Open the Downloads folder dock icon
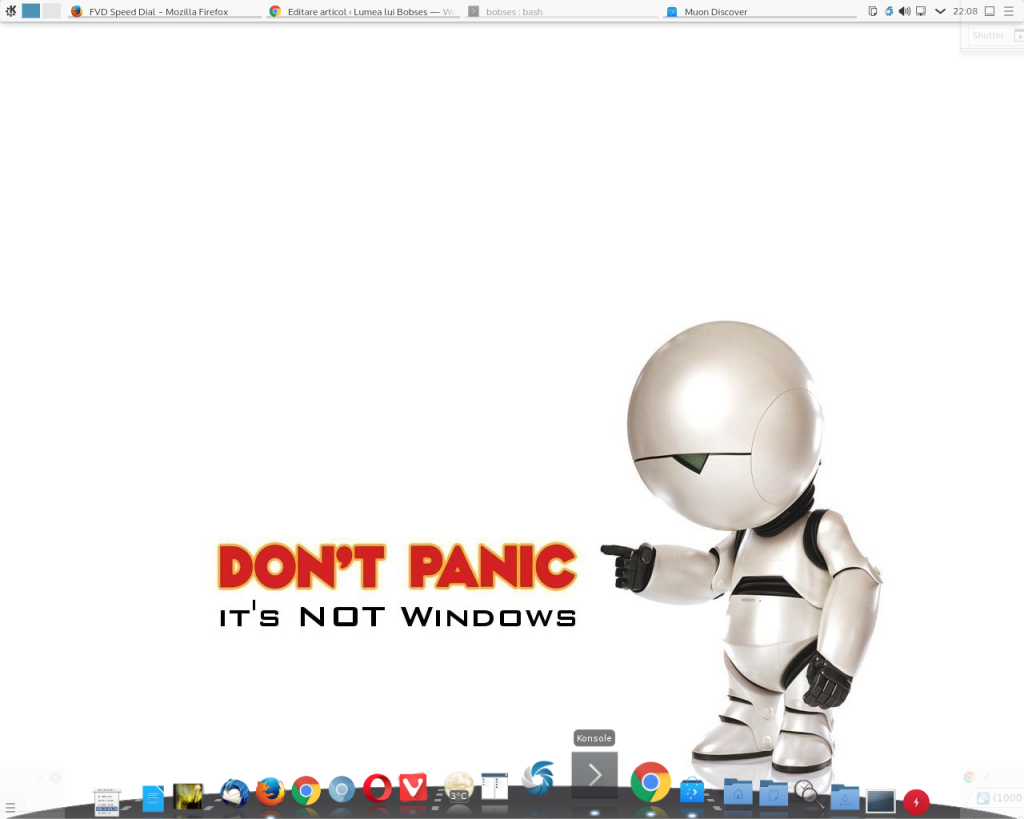Screen dimensions: 1024x819 coord(844,797)
